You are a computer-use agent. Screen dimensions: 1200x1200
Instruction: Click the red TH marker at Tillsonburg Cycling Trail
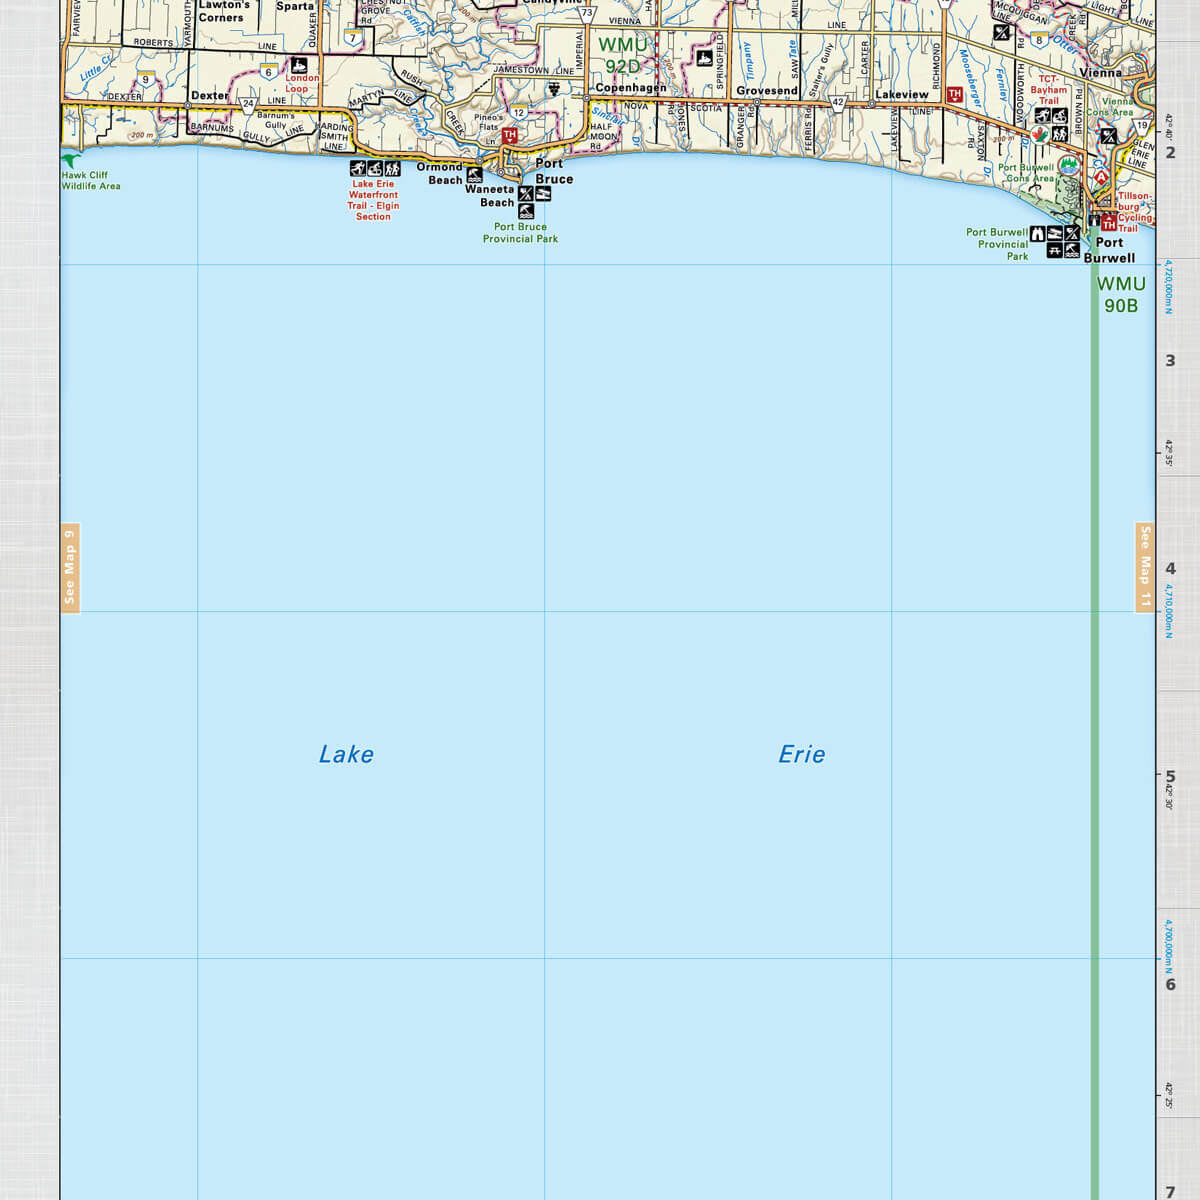pyautogui.click(x=1109, y=224)
